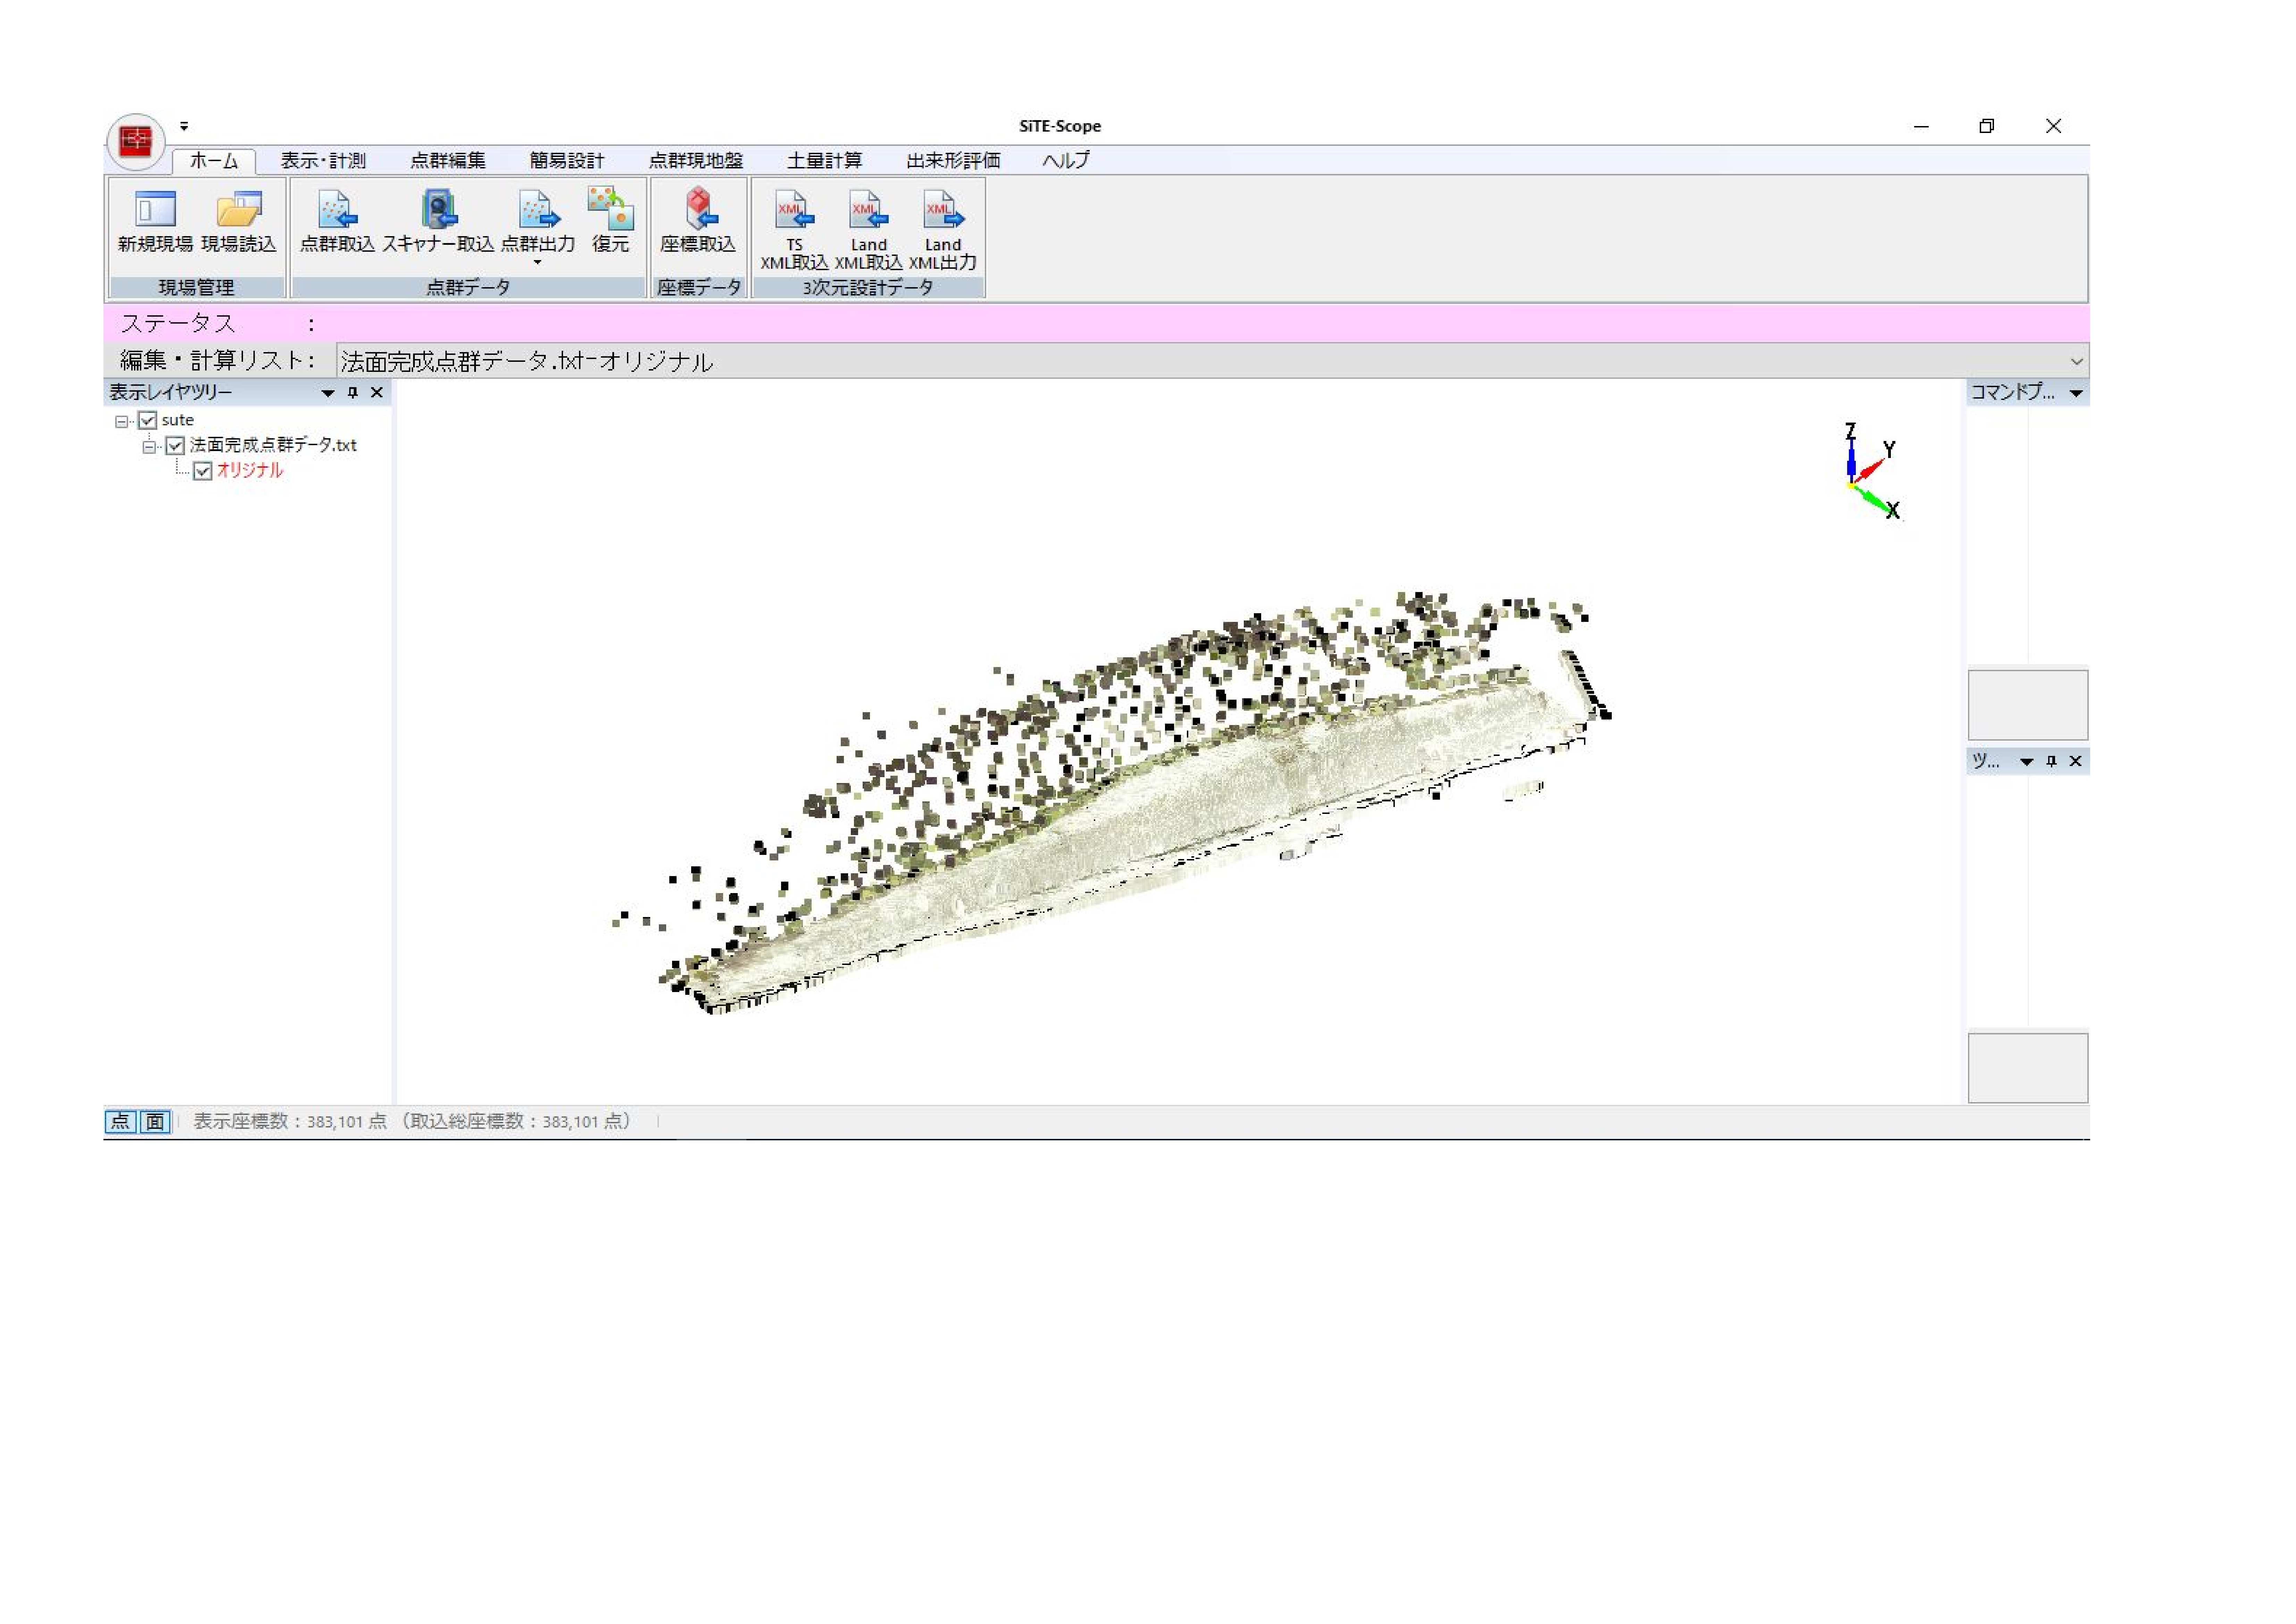Image resolution: width=2296 pixels, height=1624 pixels.
Task: Click the 復元 restore icon
Action: (x=610, y=208)
